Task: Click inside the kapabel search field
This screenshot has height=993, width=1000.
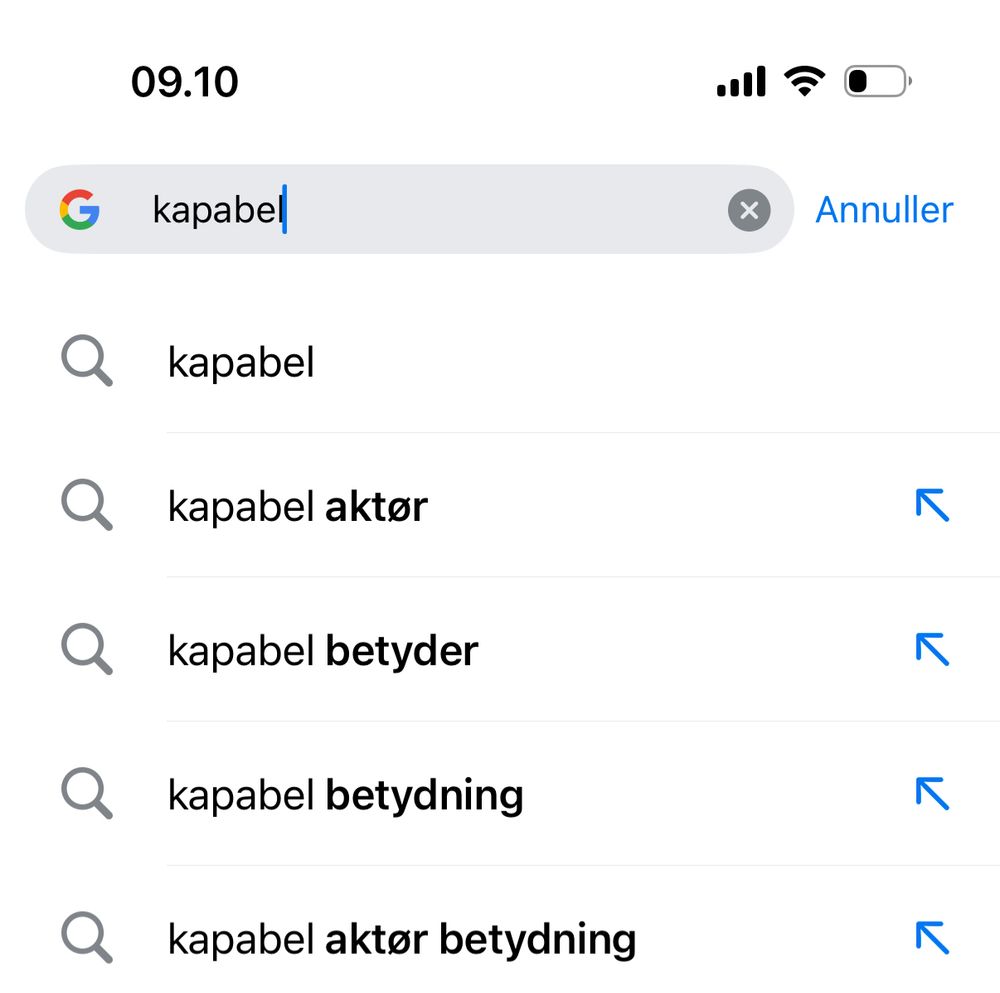Action: [x=450, y=210]
